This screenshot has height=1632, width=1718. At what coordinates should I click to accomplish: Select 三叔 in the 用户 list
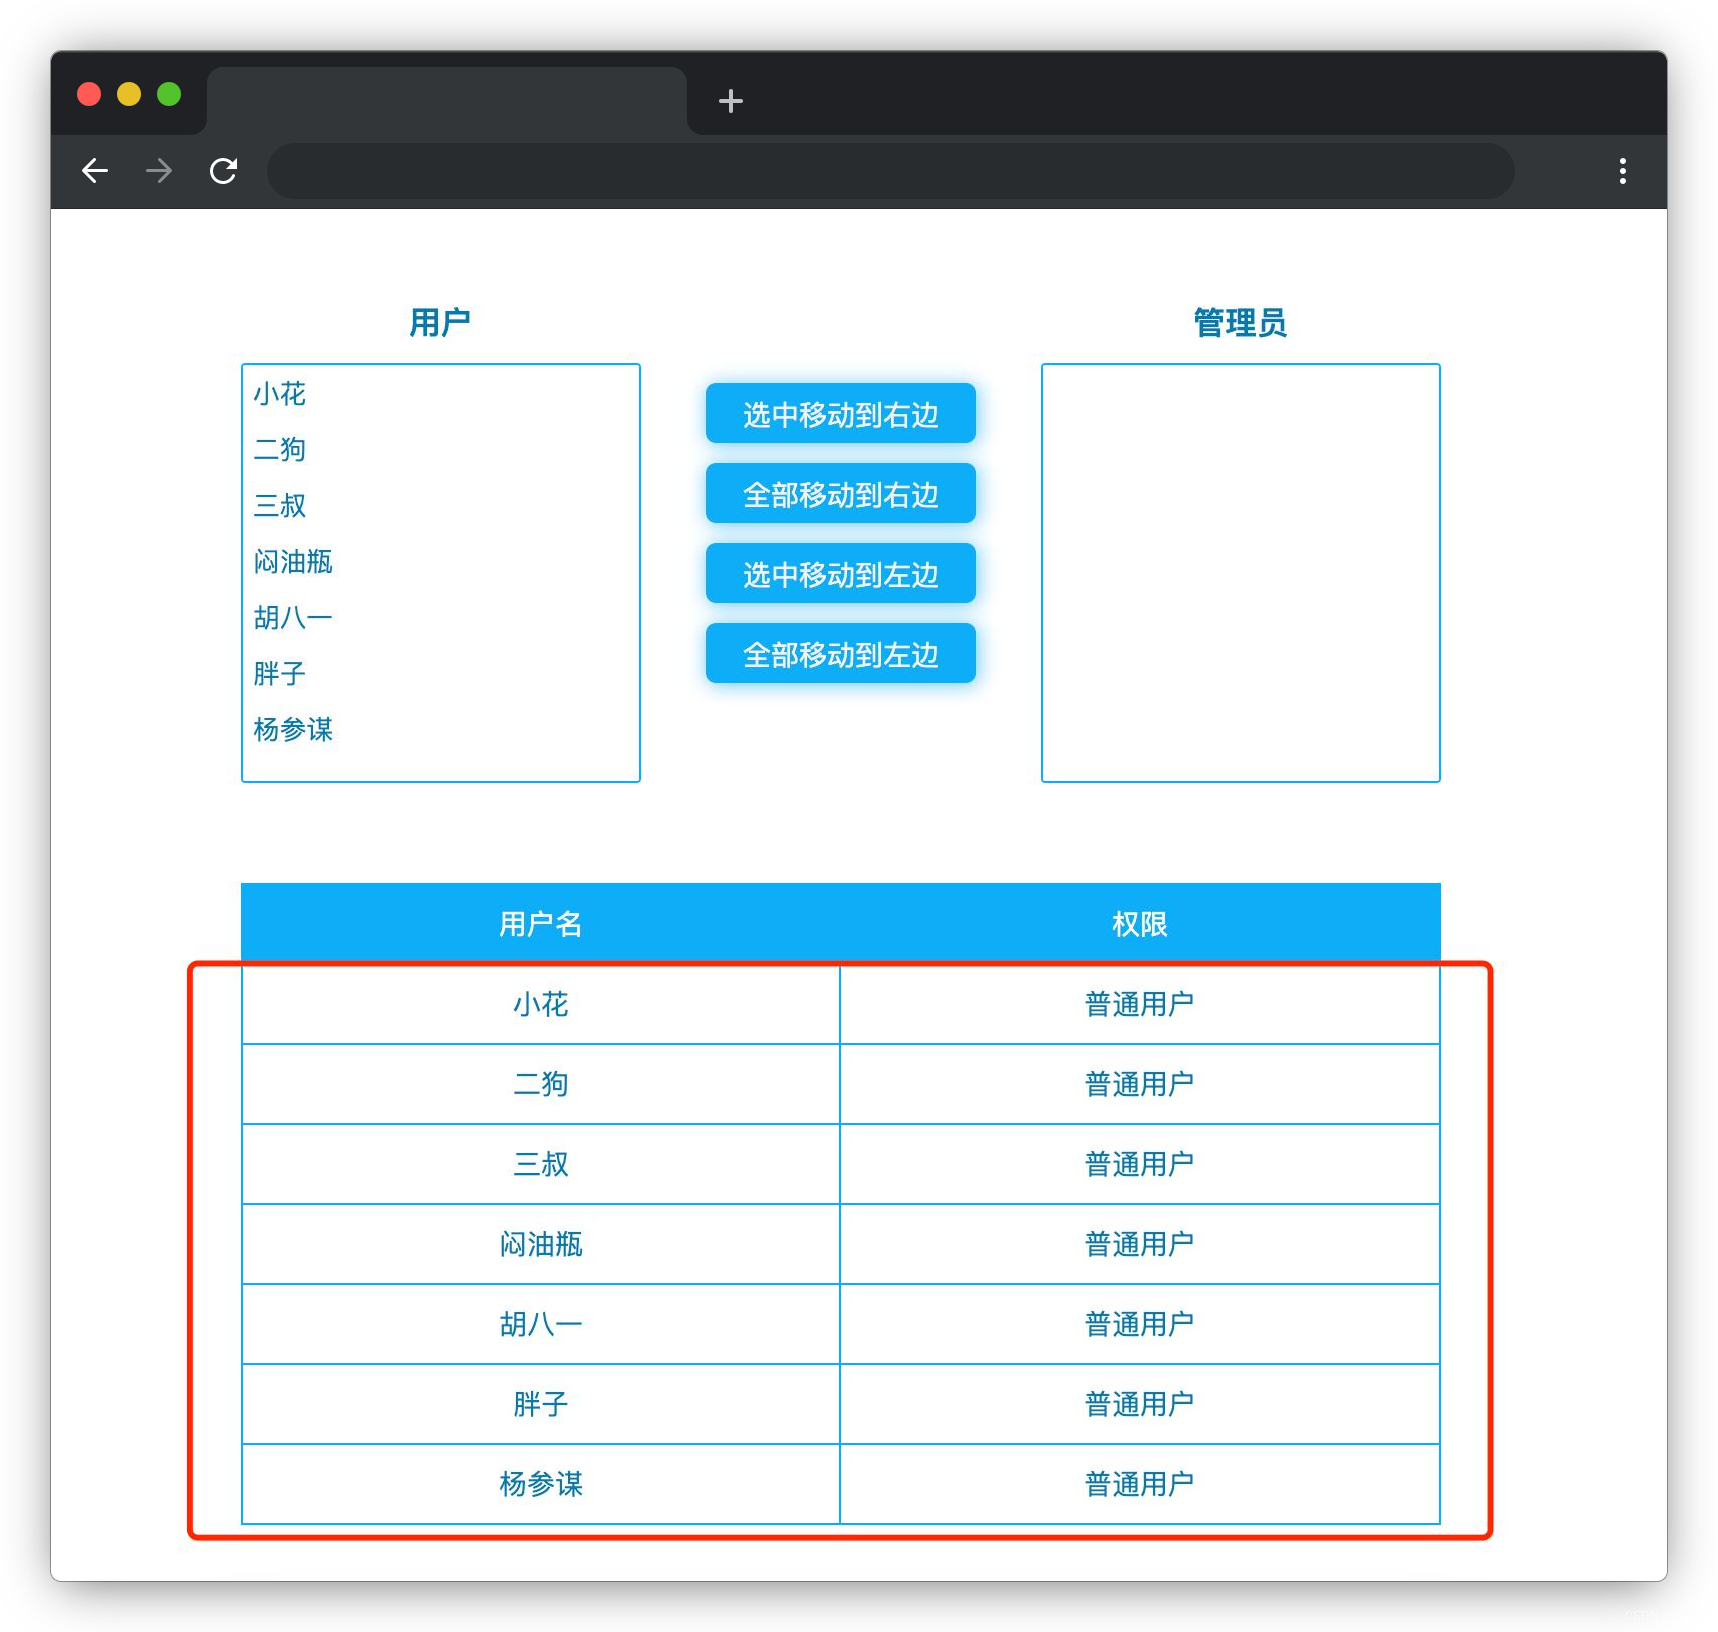point(441,506)
